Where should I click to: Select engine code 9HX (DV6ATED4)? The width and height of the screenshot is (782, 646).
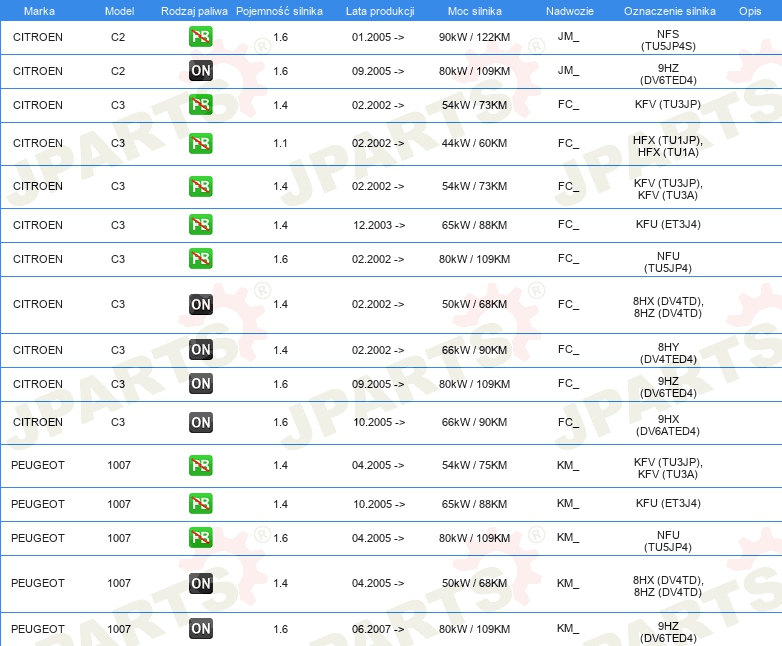pos(668,425)
